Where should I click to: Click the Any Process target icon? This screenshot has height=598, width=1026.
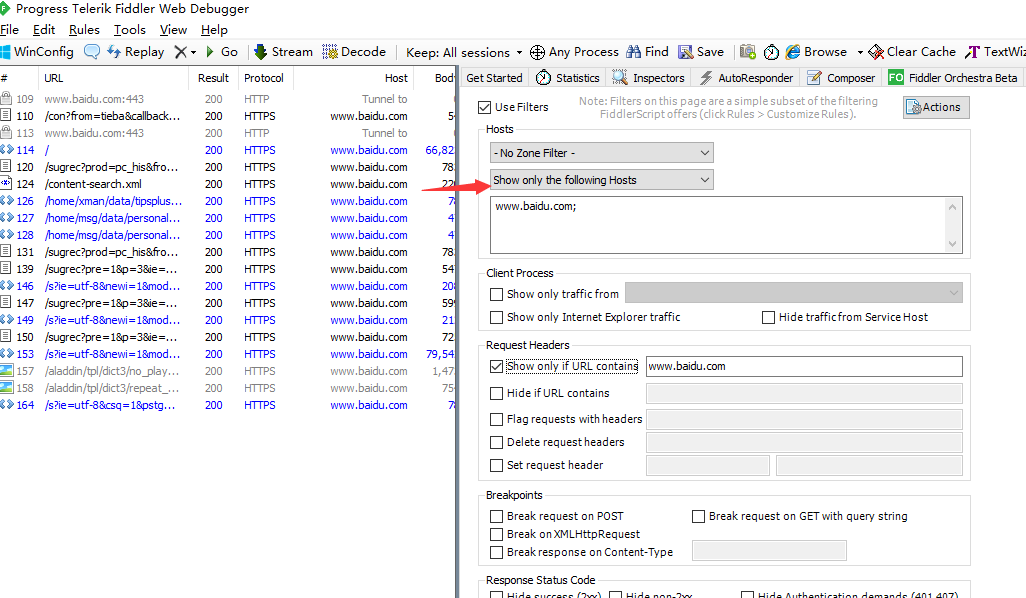click(x=537, y=52)
